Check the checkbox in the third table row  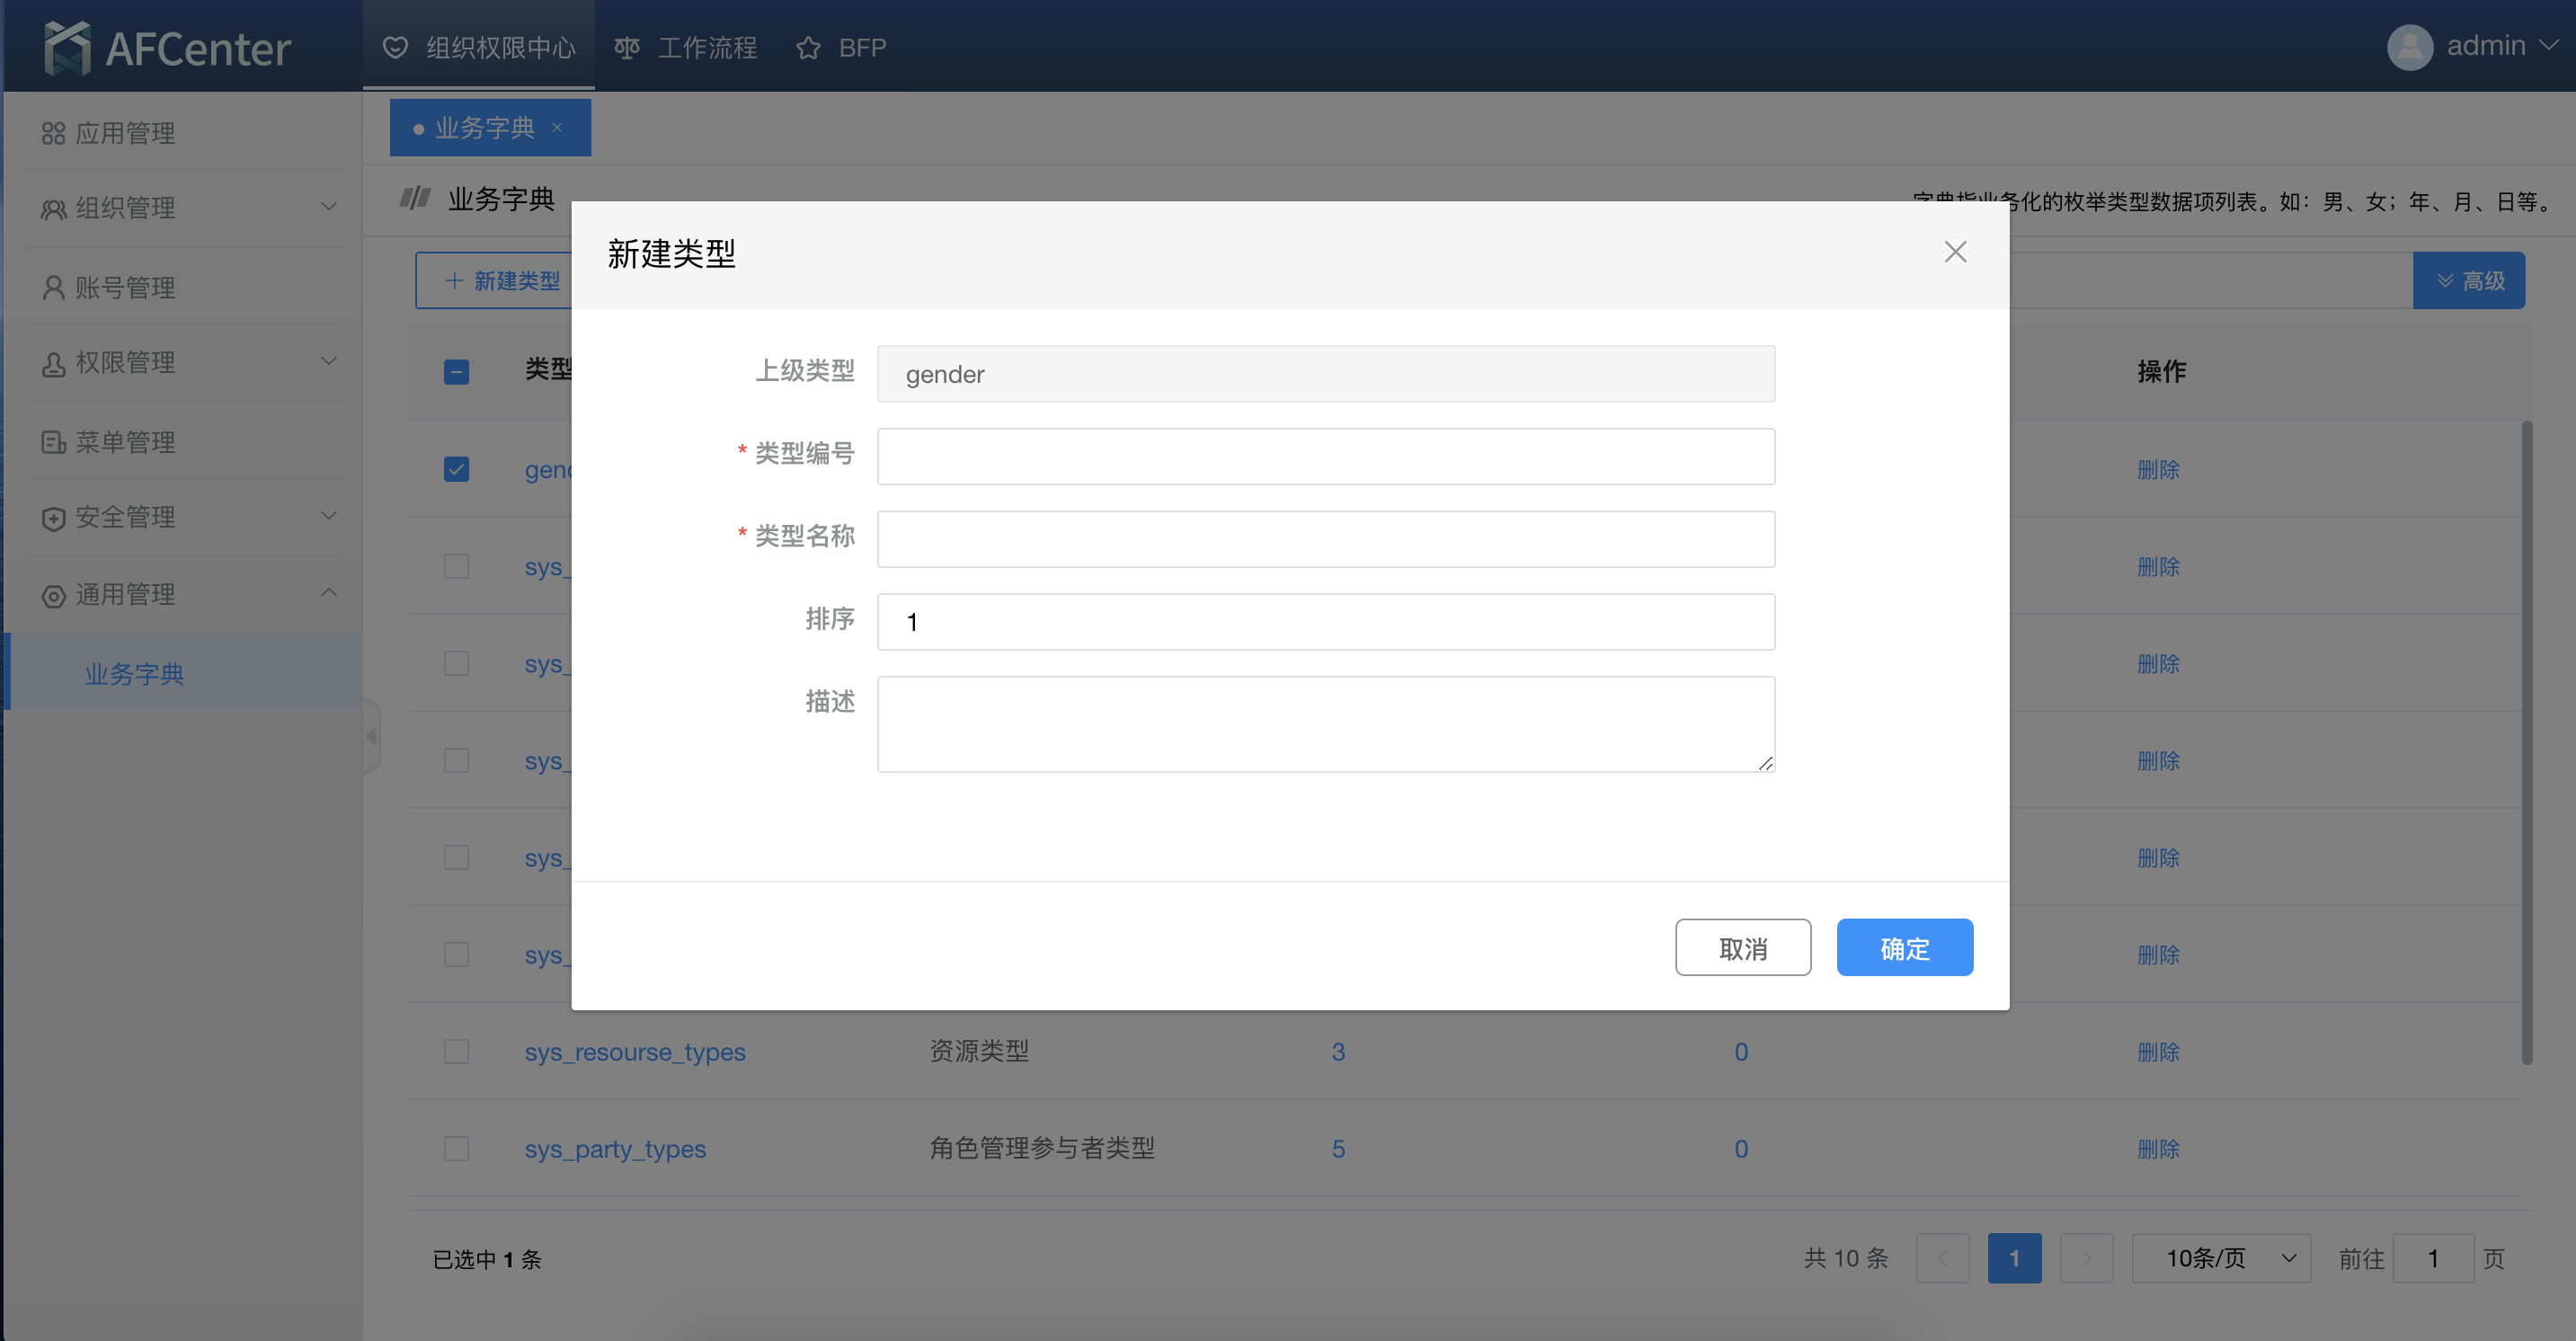click(456, 663)
